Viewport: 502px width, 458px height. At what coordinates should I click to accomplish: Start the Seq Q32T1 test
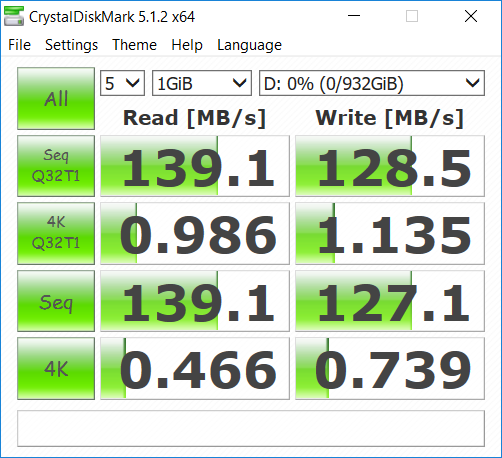pos(56,166)
